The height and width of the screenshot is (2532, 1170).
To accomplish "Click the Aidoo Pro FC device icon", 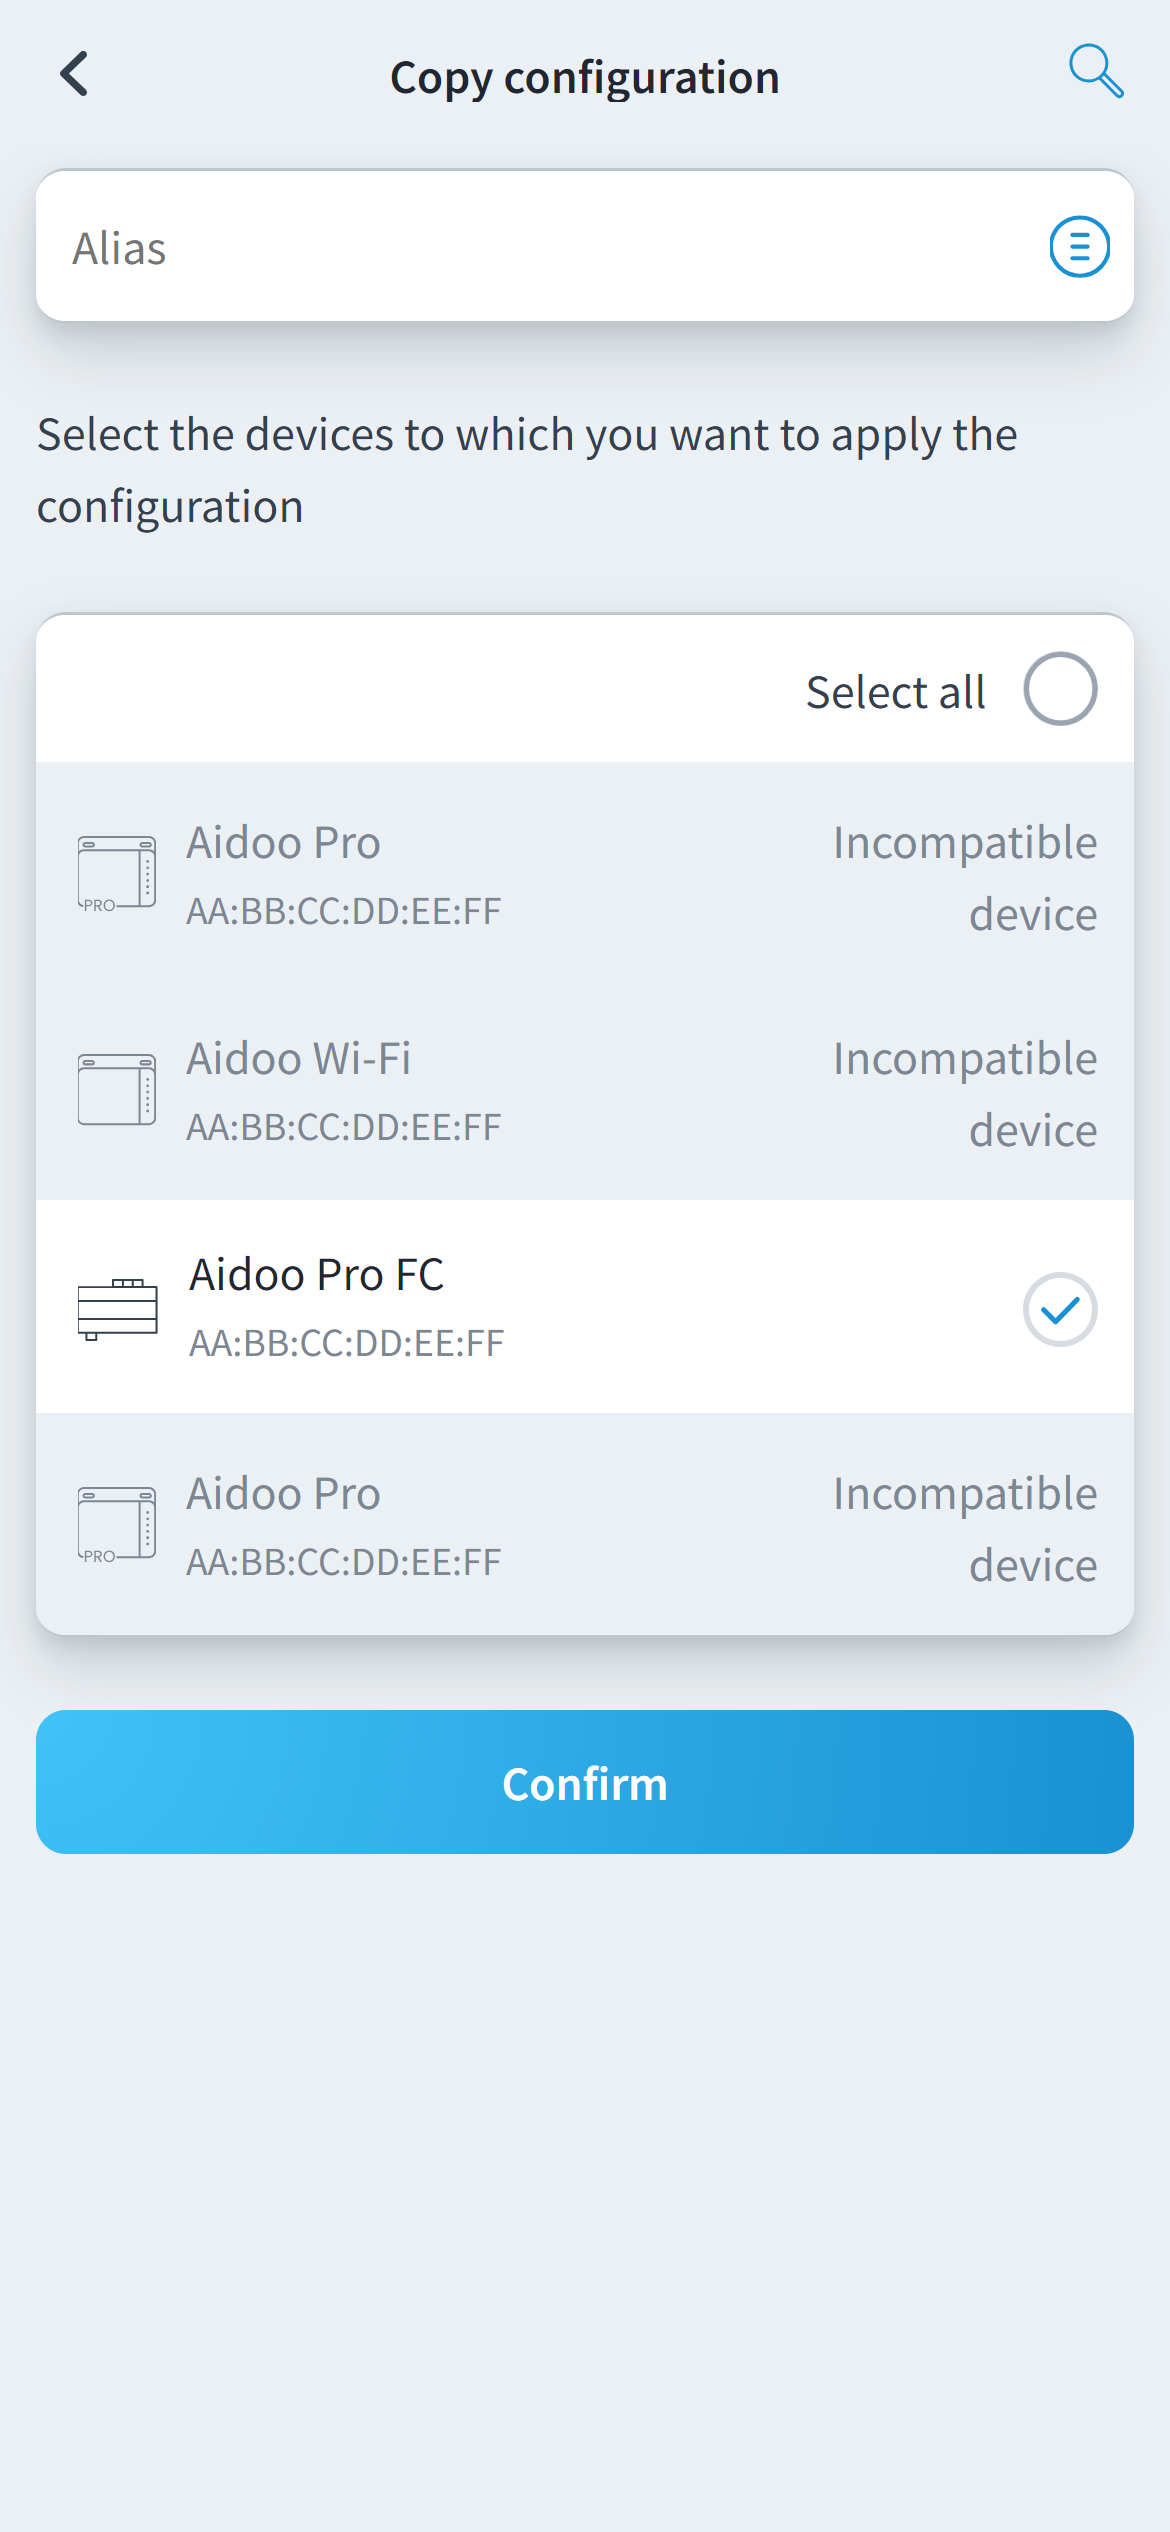I will 117,1308.
